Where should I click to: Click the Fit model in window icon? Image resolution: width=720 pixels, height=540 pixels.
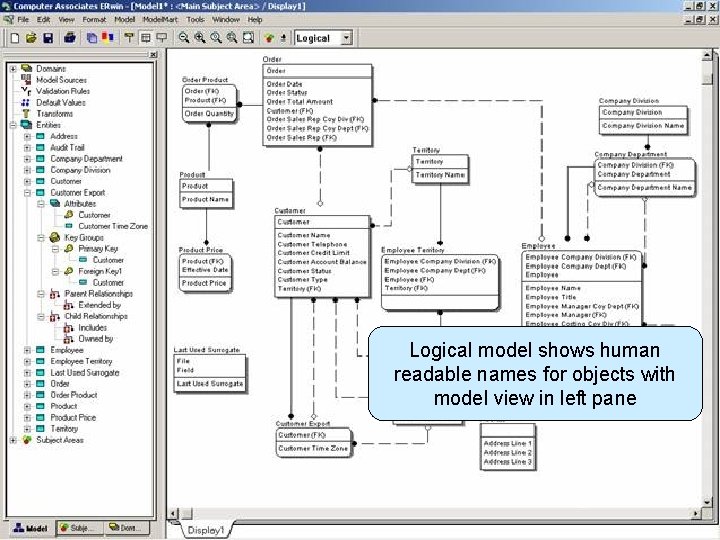pyautogui.click(x=248, y=38)
